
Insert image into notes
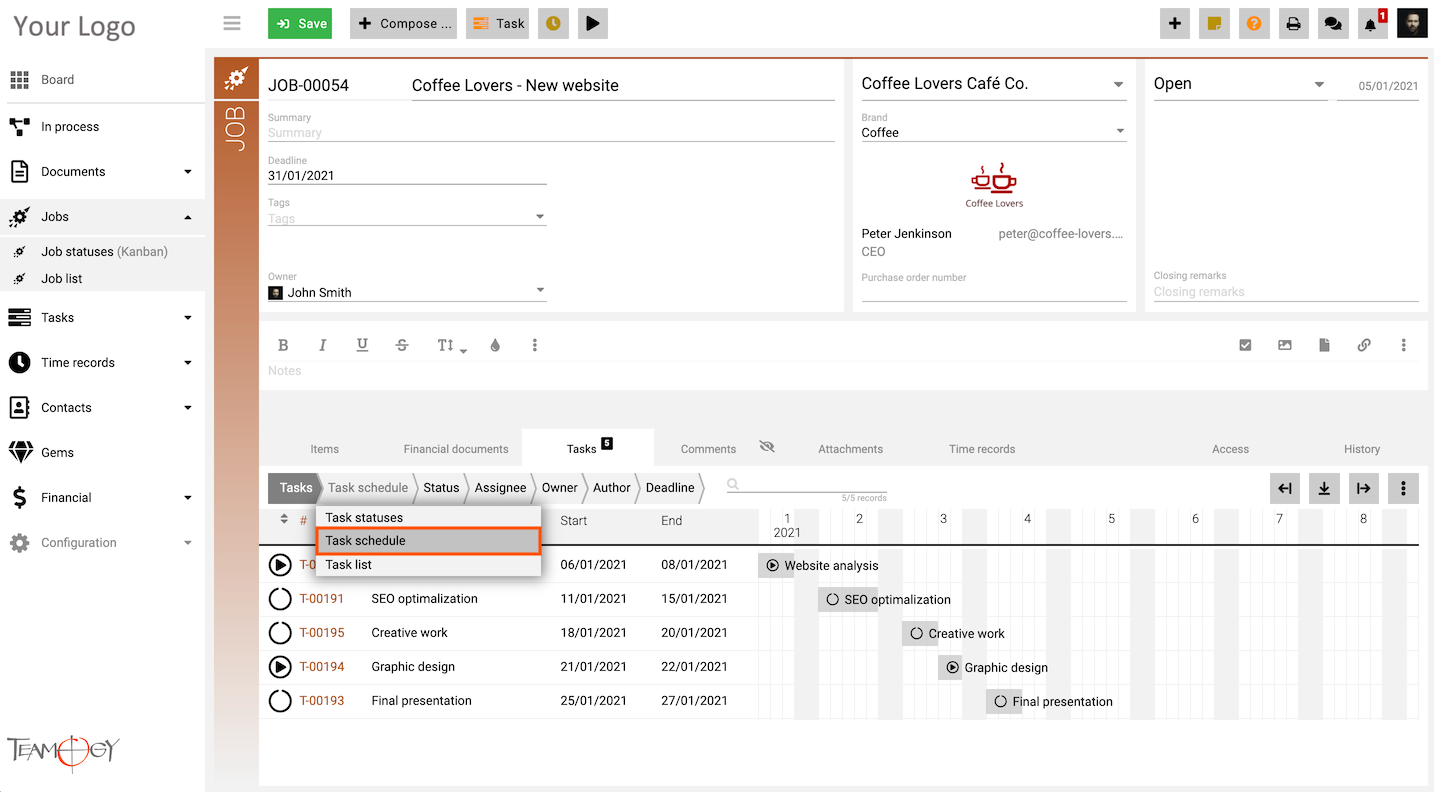(x=1285, y=345)
